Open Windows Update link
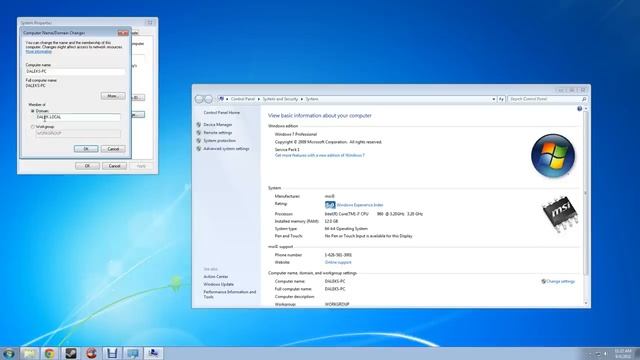The width and height of the screenshot is (640, 360). 218,284
